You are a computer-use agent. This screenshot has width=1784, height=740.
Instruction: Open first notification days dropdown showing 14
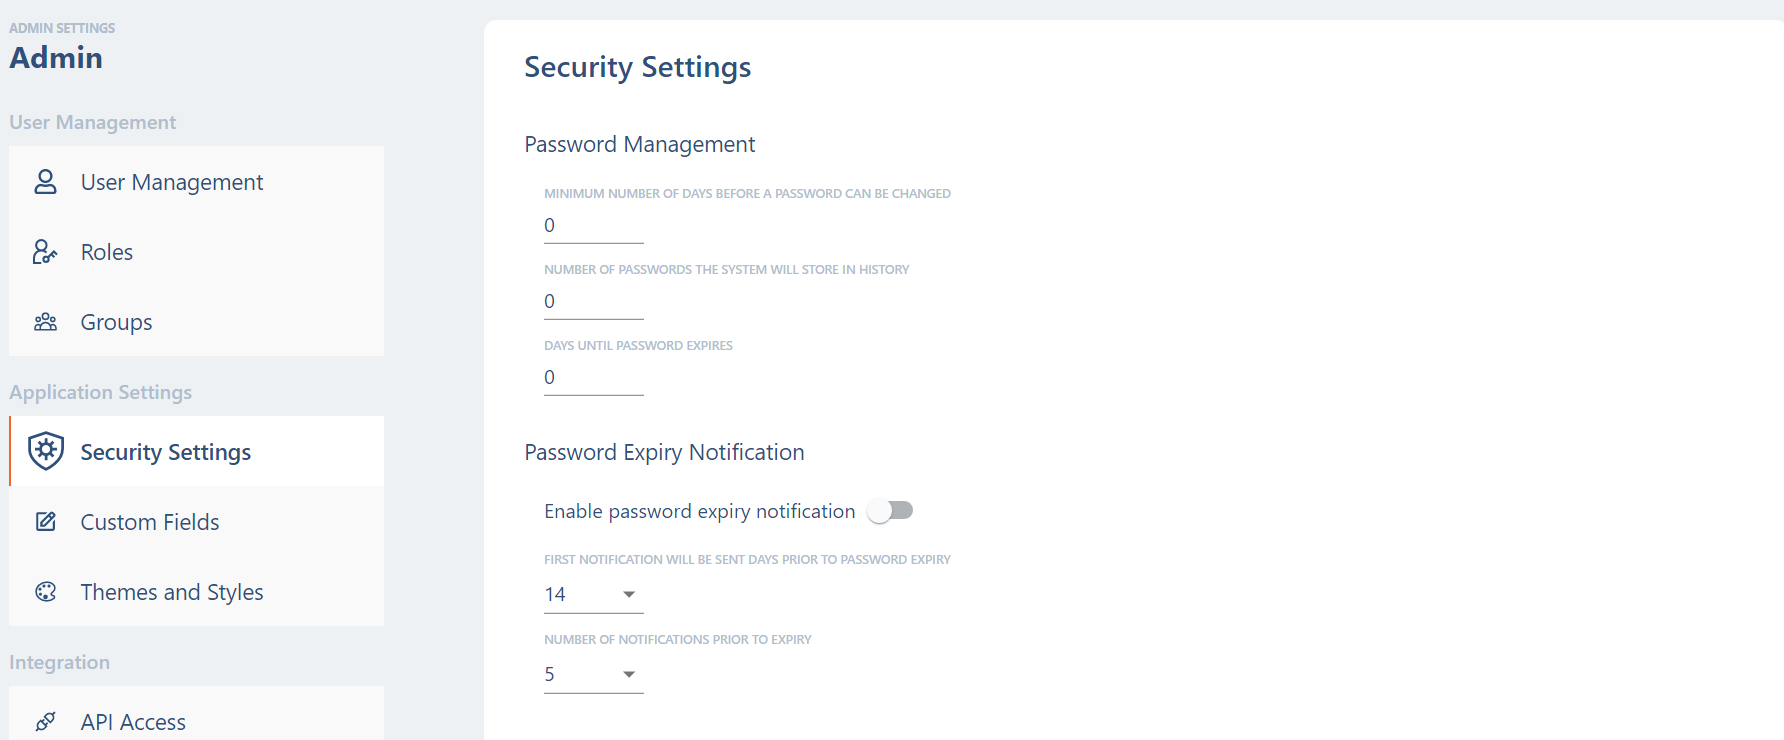(594, 594)
